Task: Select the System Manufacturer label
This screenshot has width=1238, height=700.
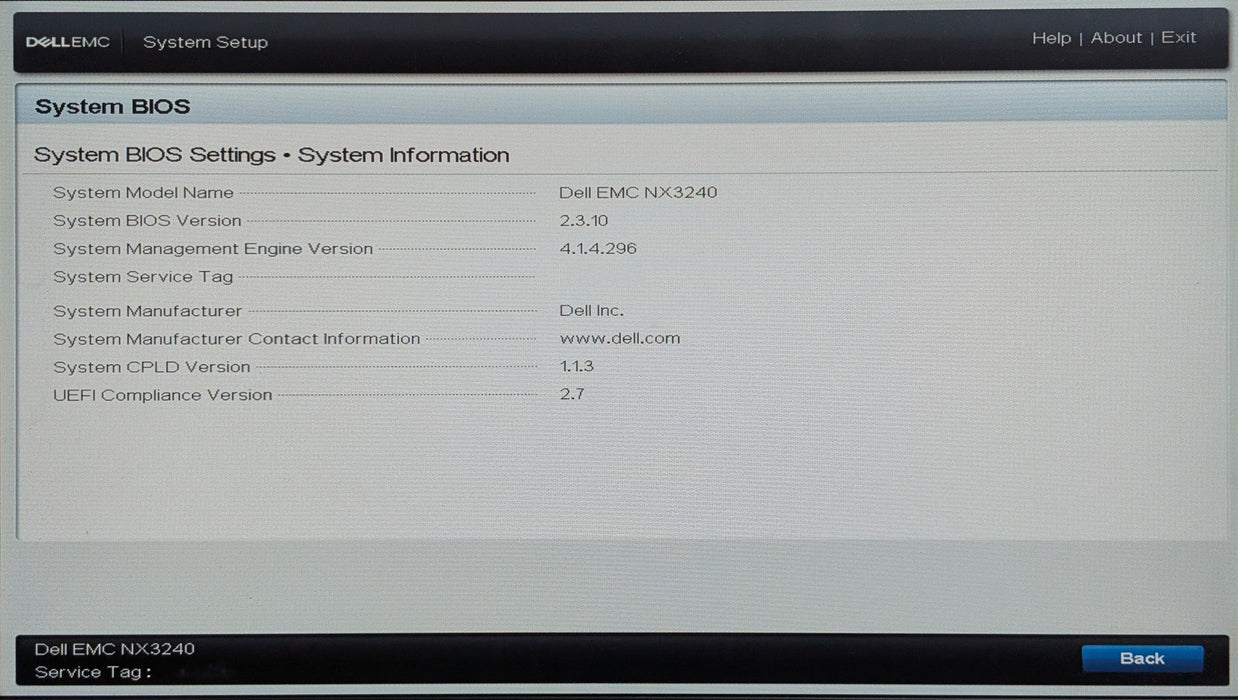Action: 147,311
